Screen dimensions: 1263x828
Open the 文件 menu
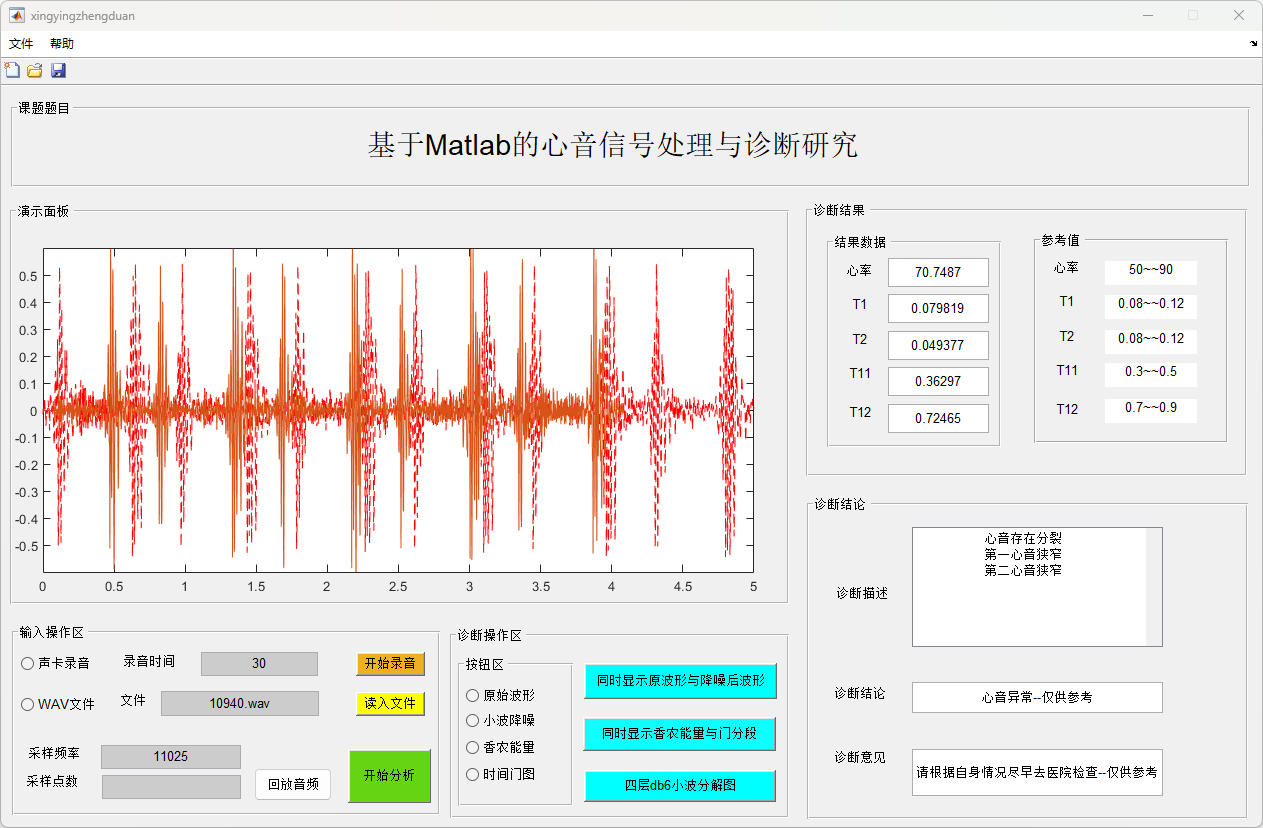(x=21, y=44)
